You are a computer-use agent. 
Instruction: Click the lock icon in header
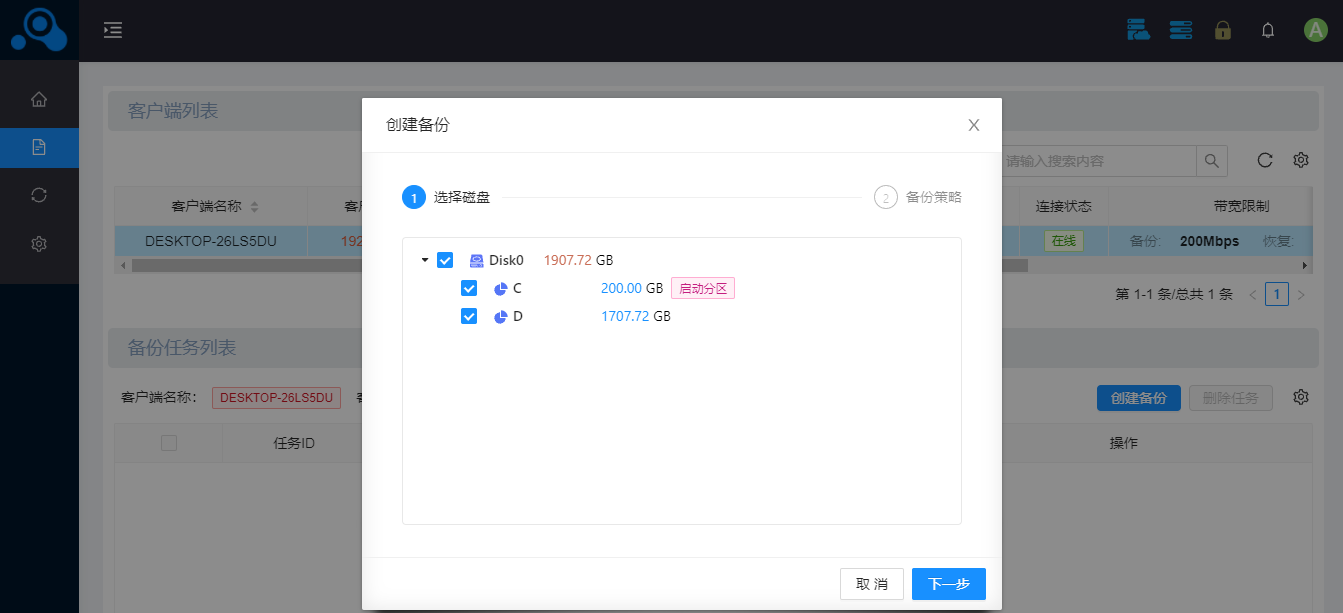(1222, 30)
